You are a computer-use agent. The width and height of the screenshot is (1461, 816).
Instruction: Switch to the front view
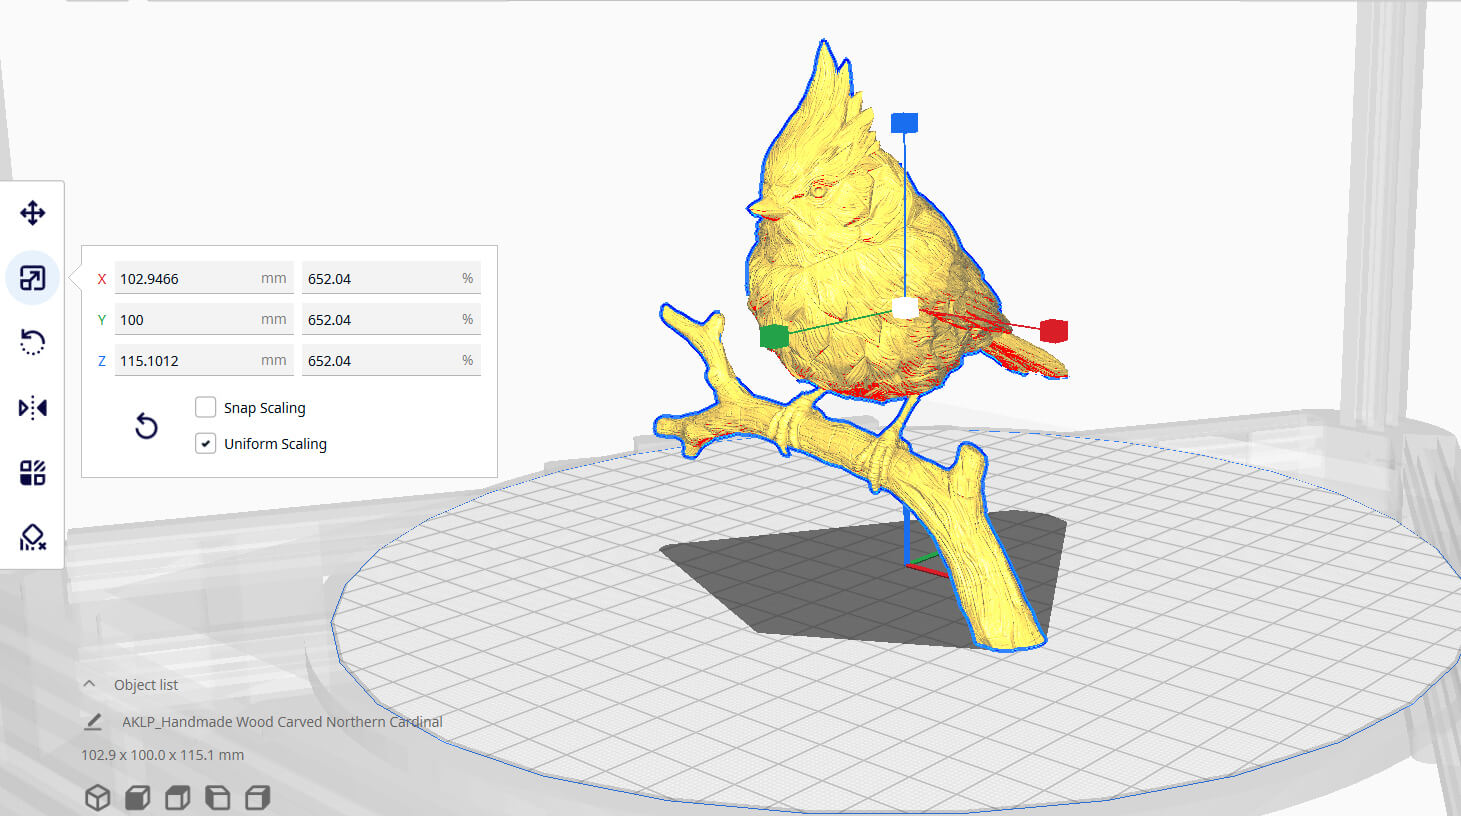[x=137, y=797]
